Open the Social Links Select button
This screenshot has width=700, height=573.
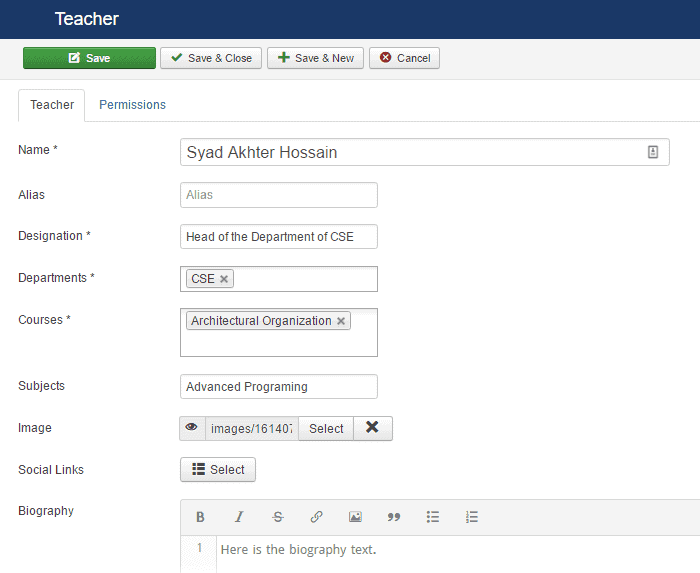click(x=218, y=470)
